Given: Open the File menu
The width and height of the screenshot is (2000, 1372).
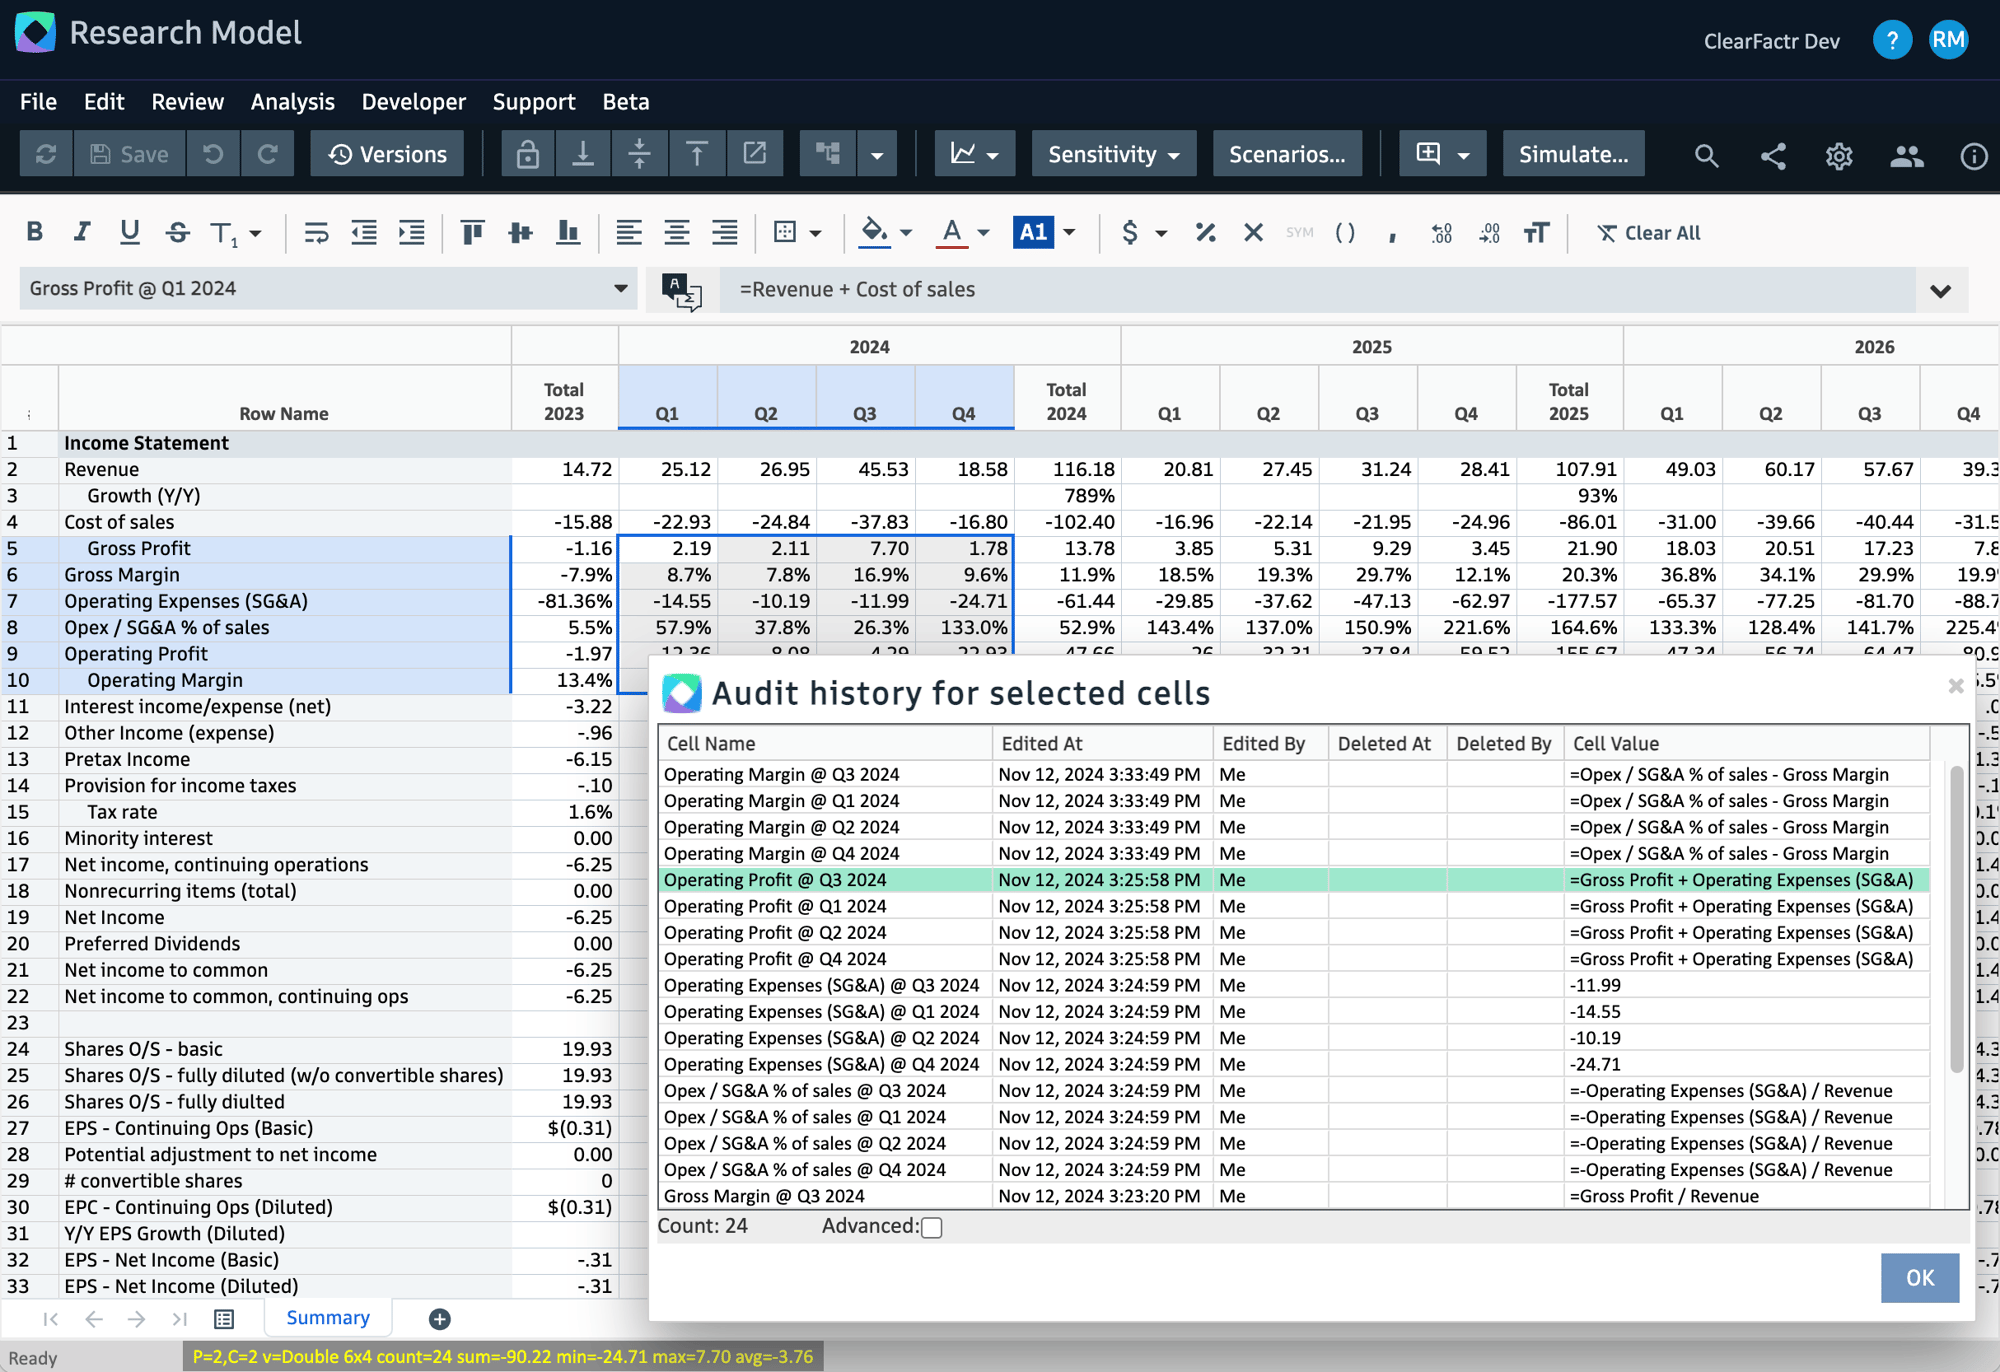Looking at the screenshot, I should click(38, 102).
